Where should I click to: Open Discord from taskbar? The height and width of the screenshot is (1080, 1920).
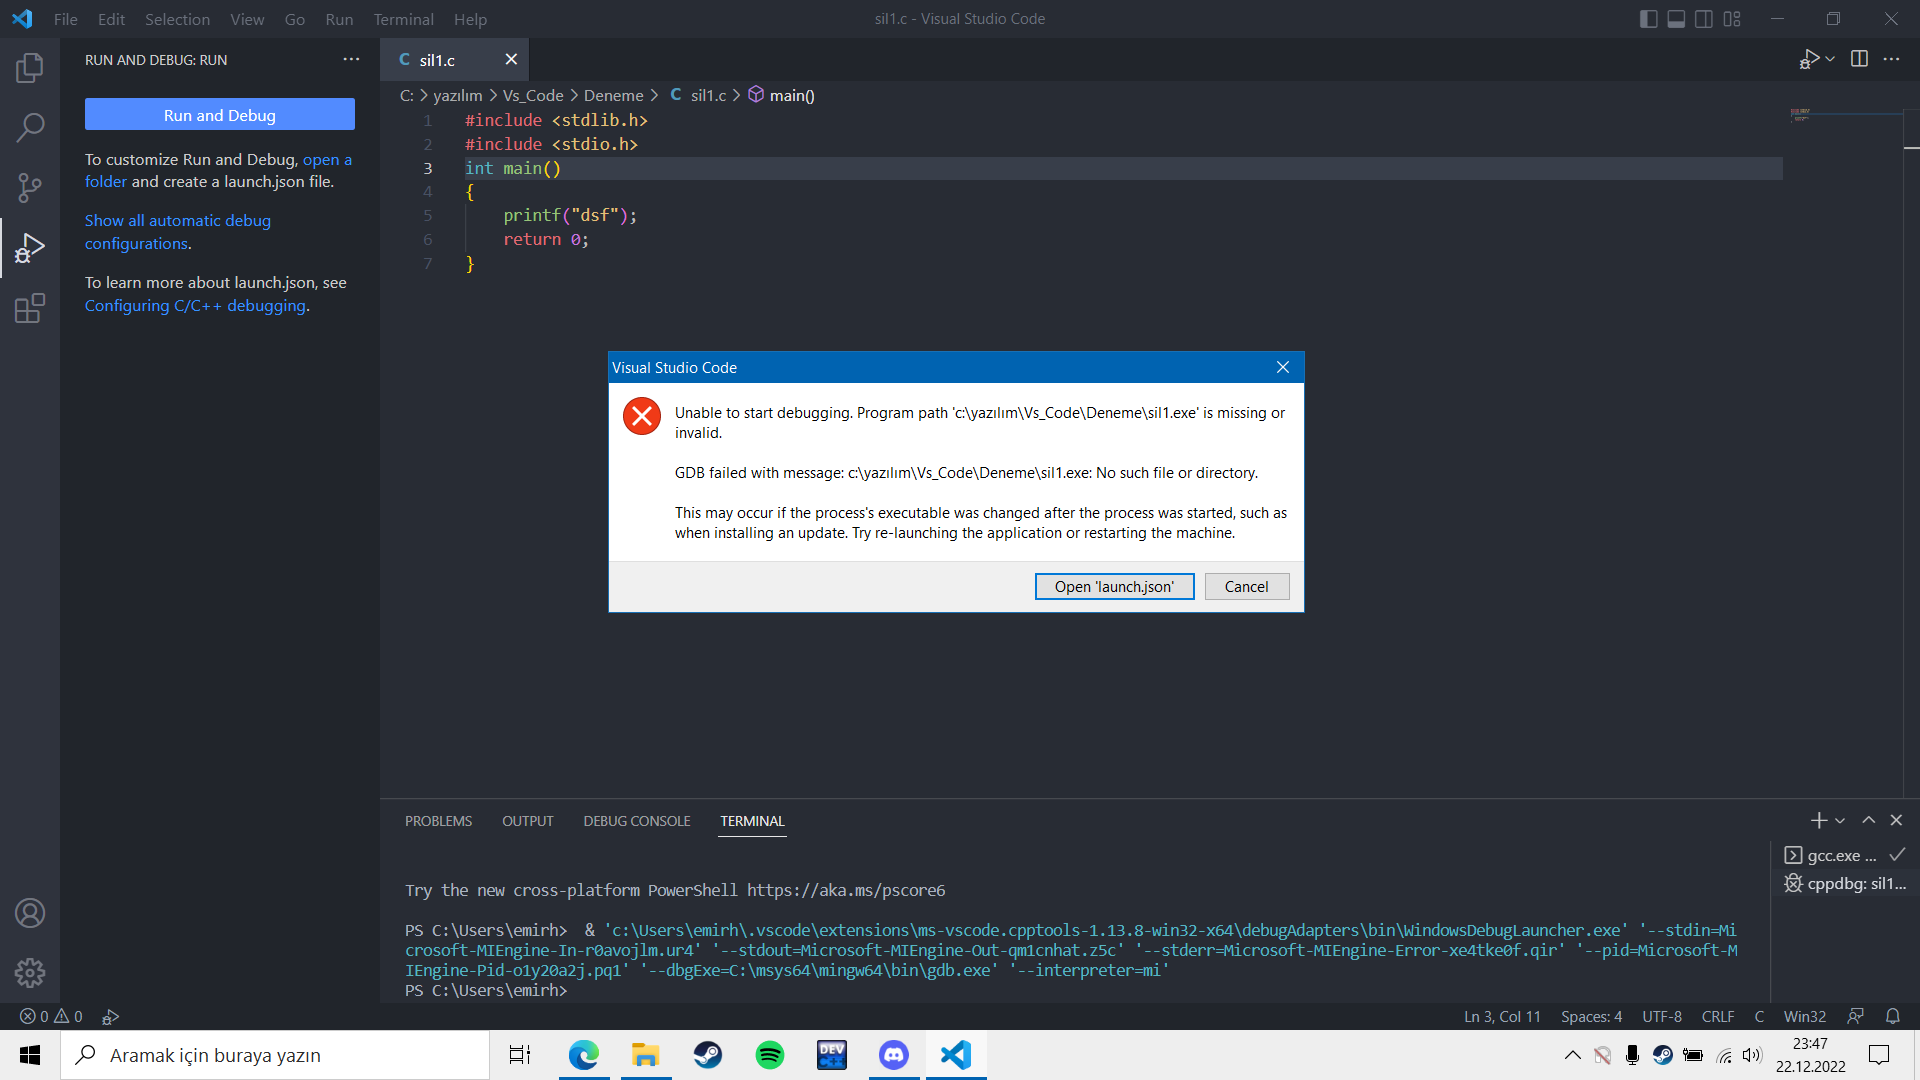pos(894,1055)
